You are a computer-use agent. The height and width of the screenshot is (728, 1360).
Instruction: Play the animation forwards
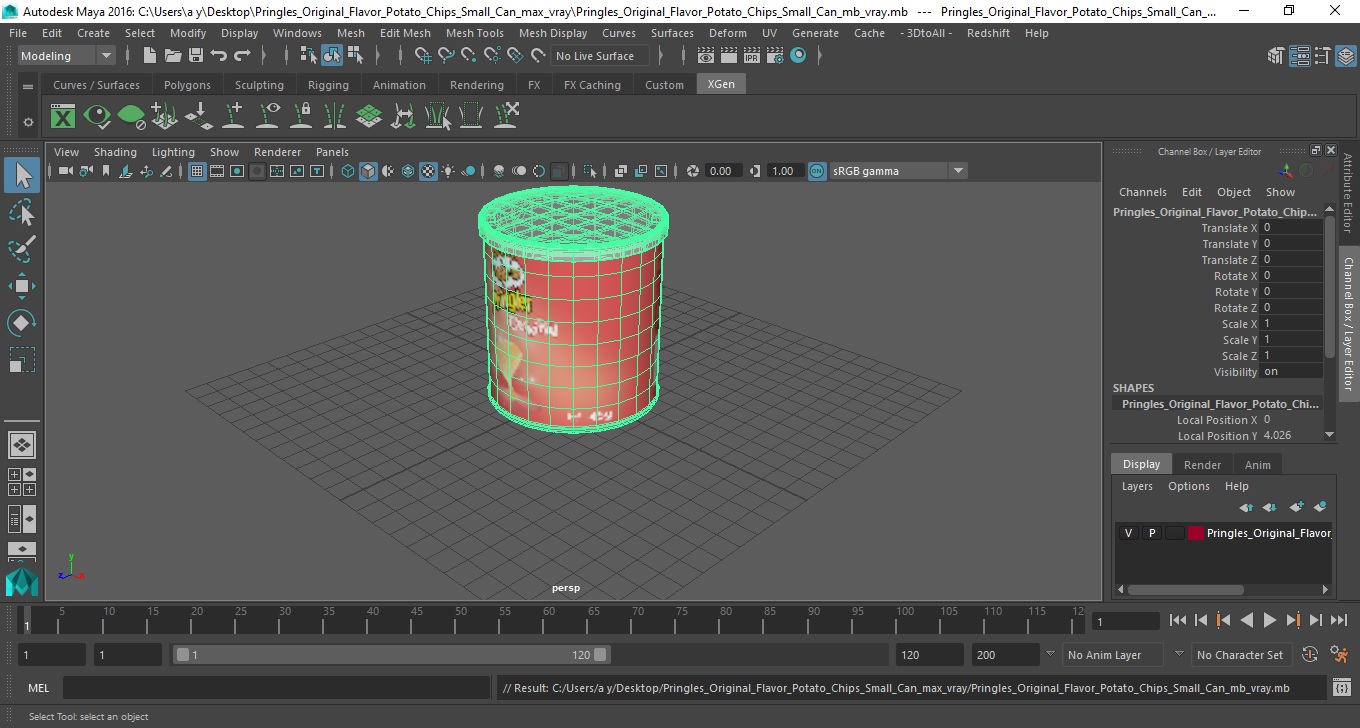1269,621
